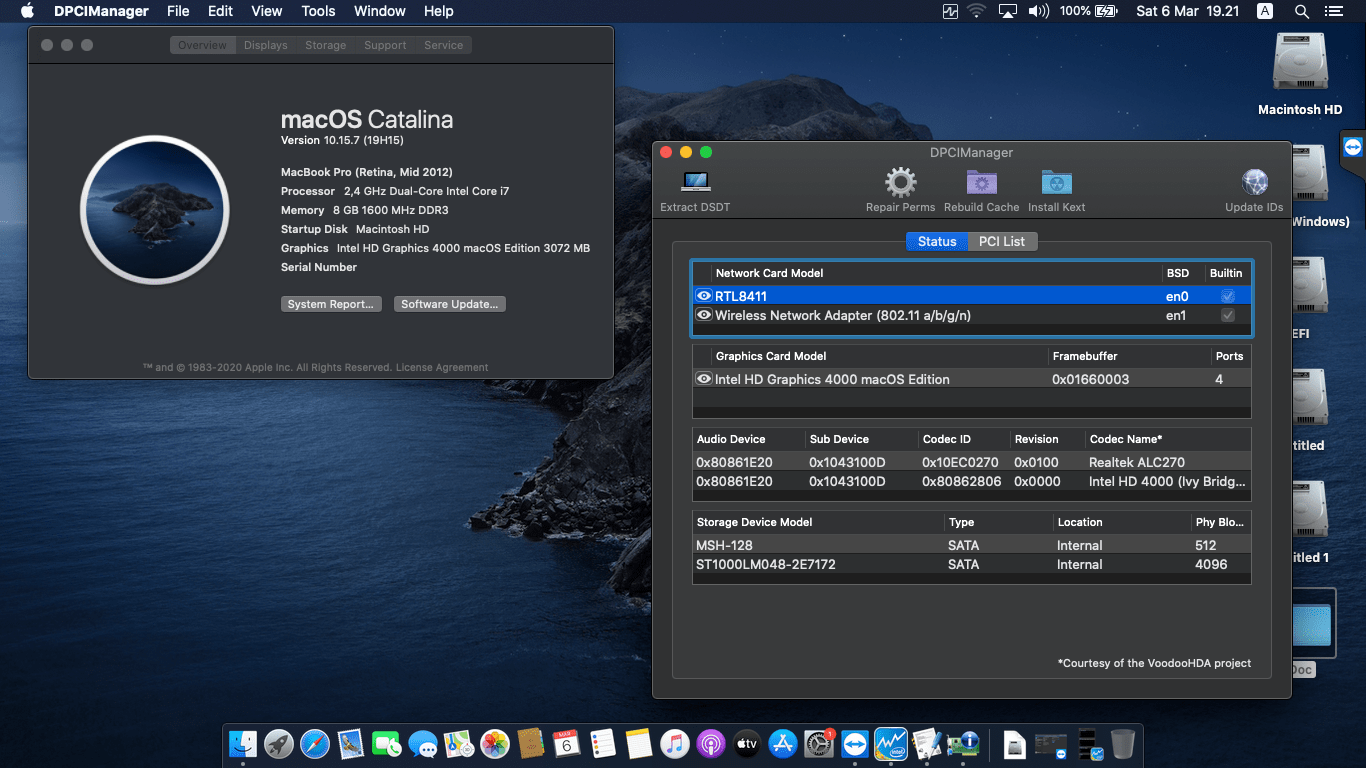
Task: Open Safari in the dock
Action: pos(315,743)
